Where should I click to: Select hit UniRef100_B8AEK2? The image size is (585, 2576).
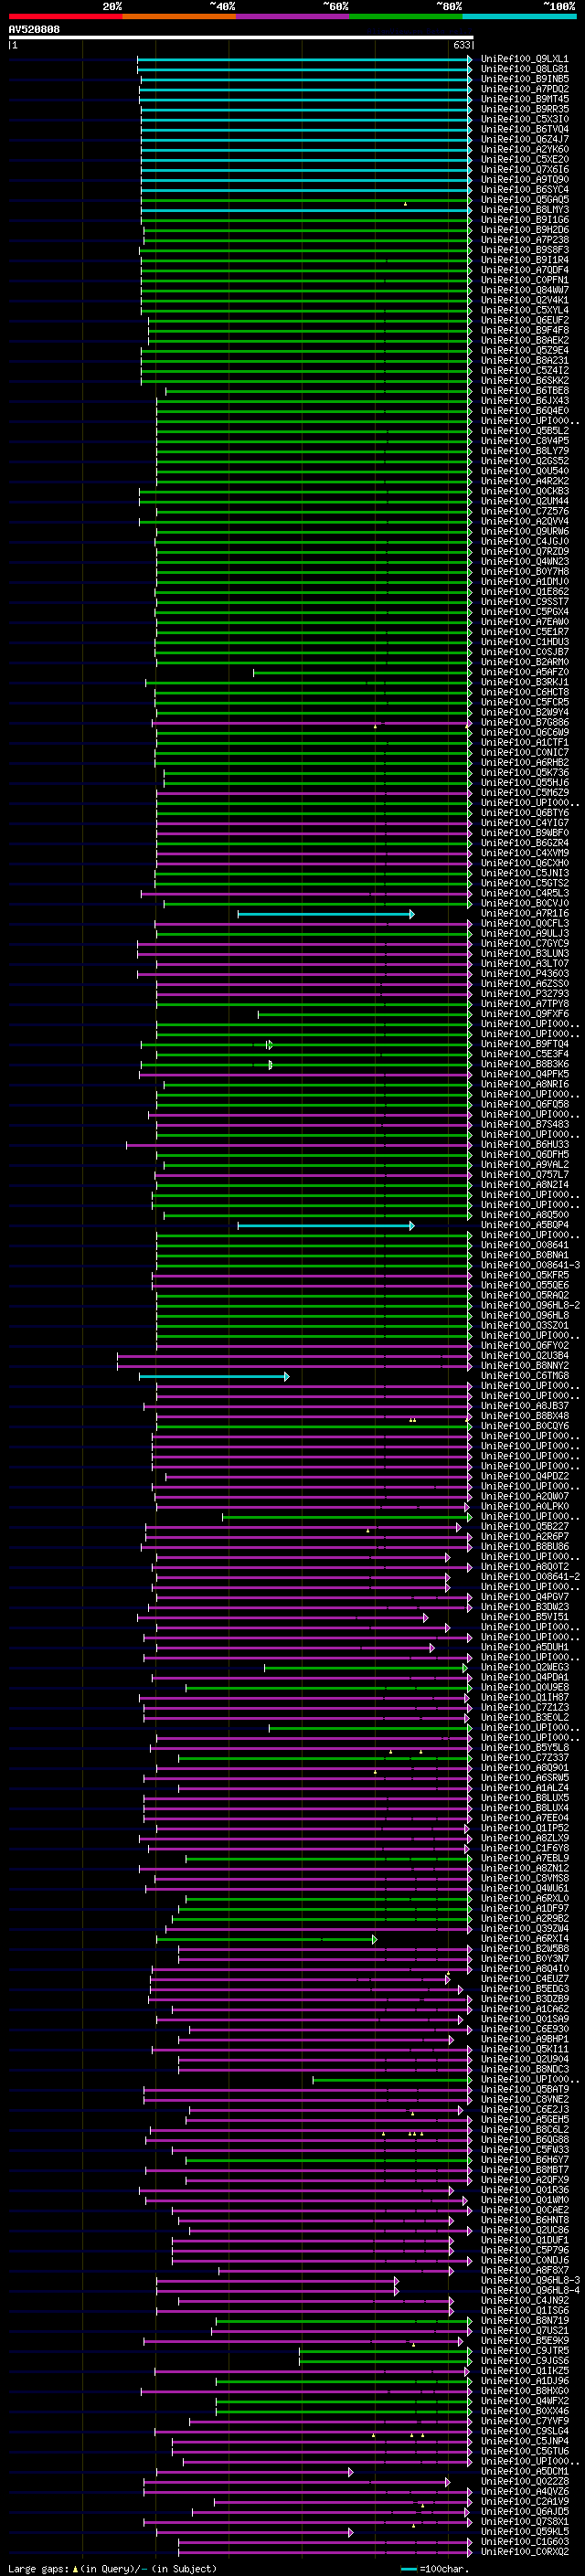[525, 340]
